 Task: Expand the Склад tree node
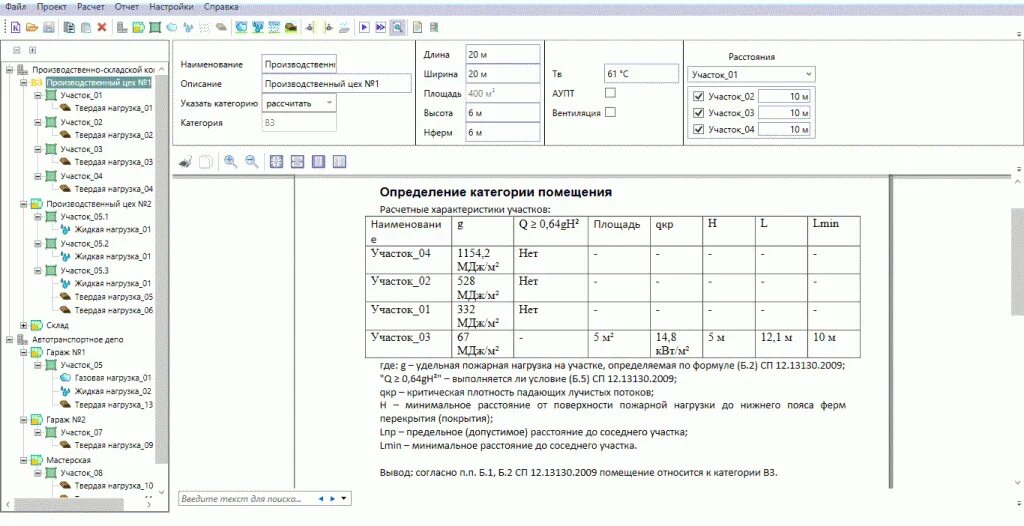point(24,325)
